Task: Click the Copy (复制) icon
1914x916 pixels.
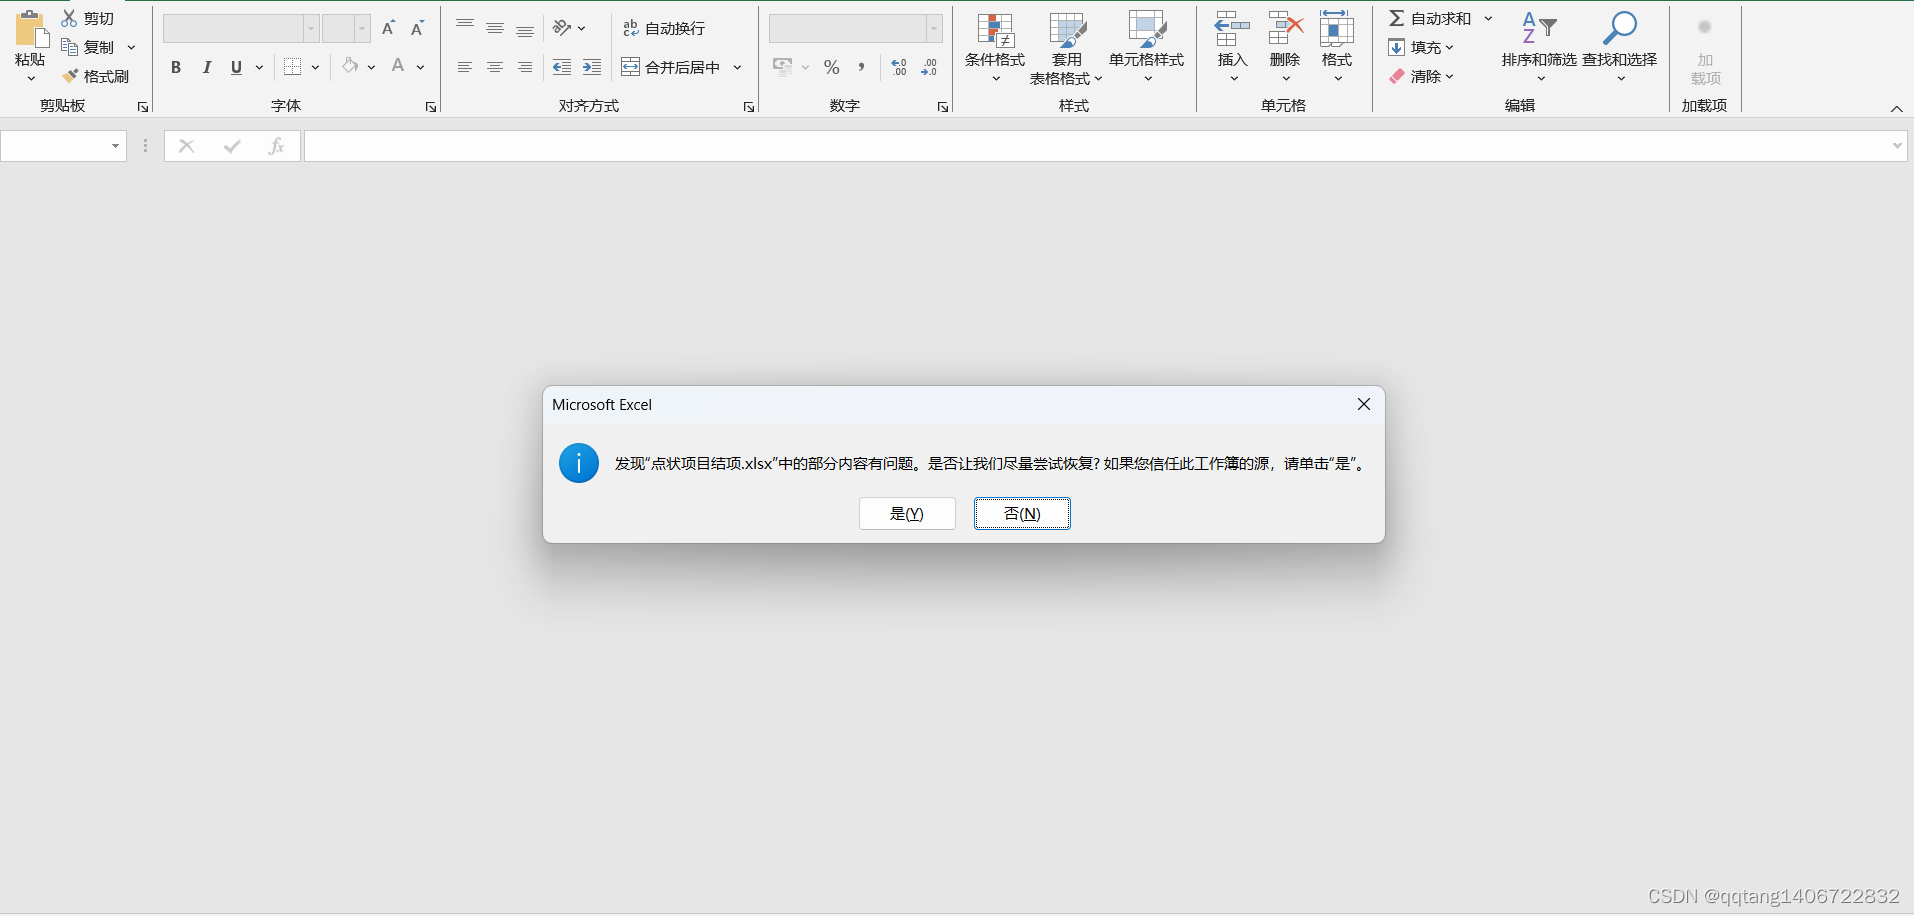Action: pos(69,47)
